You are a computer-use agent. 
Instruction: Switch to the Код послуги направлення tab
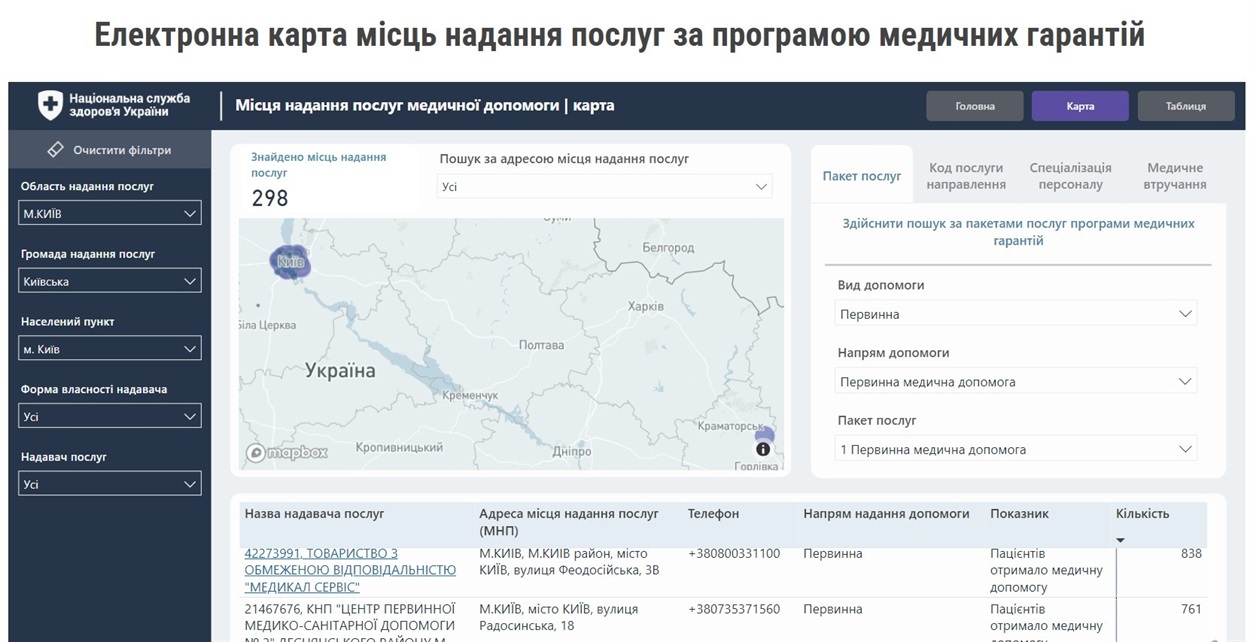click(x=965, y=176)
